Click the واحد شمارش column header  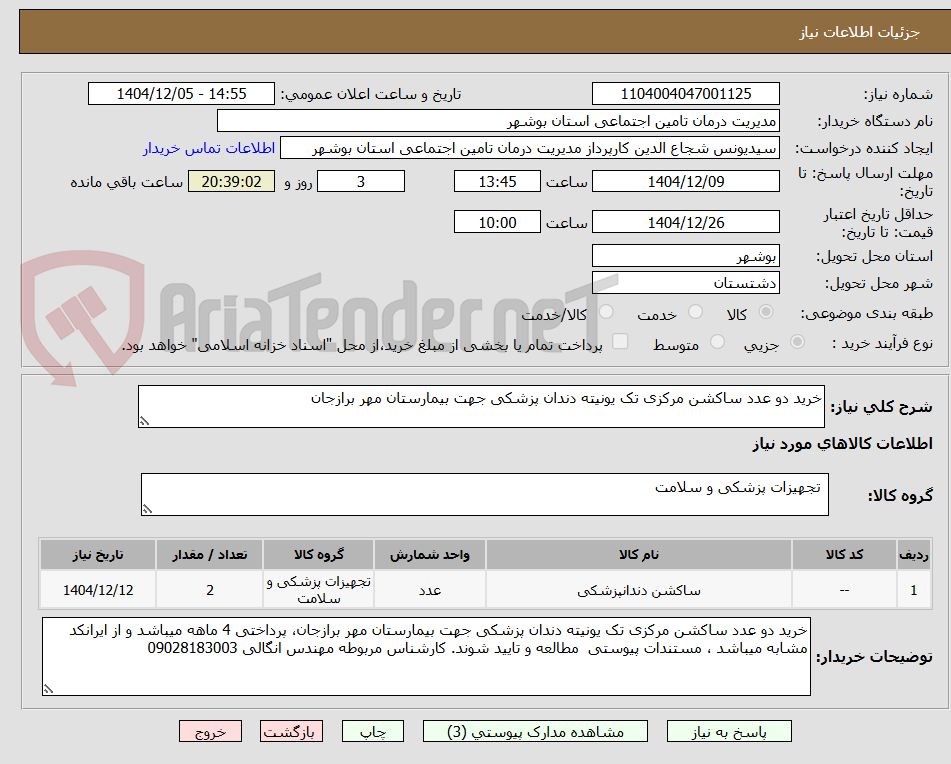point(429,555)
